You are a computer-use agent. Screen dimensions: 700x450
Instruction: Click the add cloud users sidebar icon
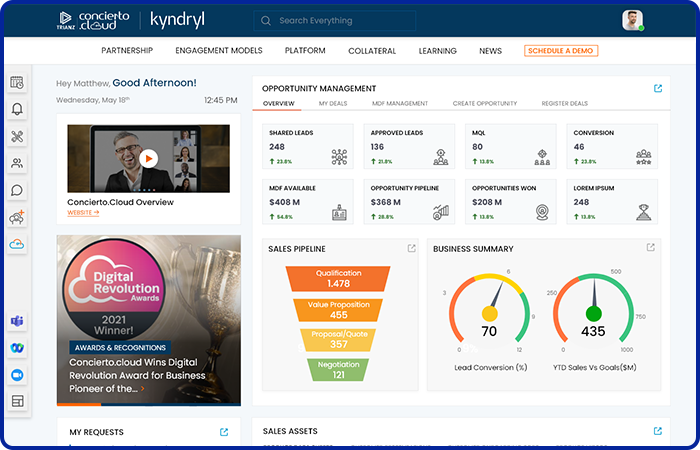(17, 217)
